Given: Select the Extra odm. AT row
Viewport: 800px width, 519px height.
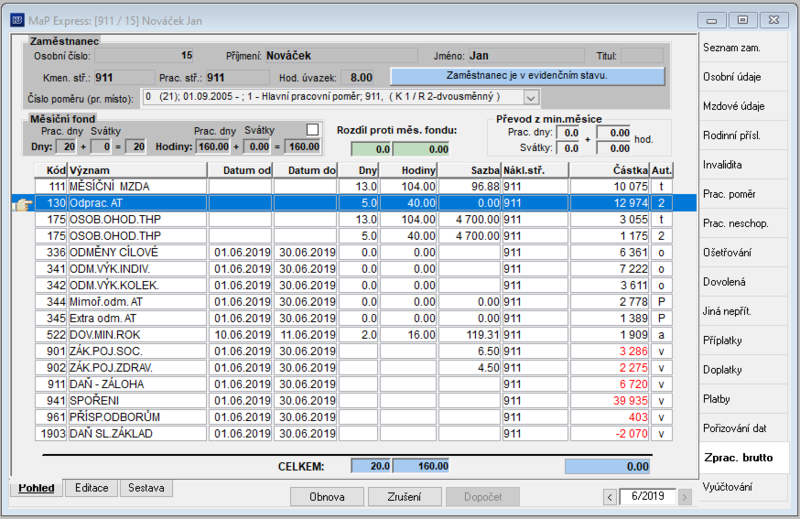Looking at the screenshot, I should click(x=353, y=318).
